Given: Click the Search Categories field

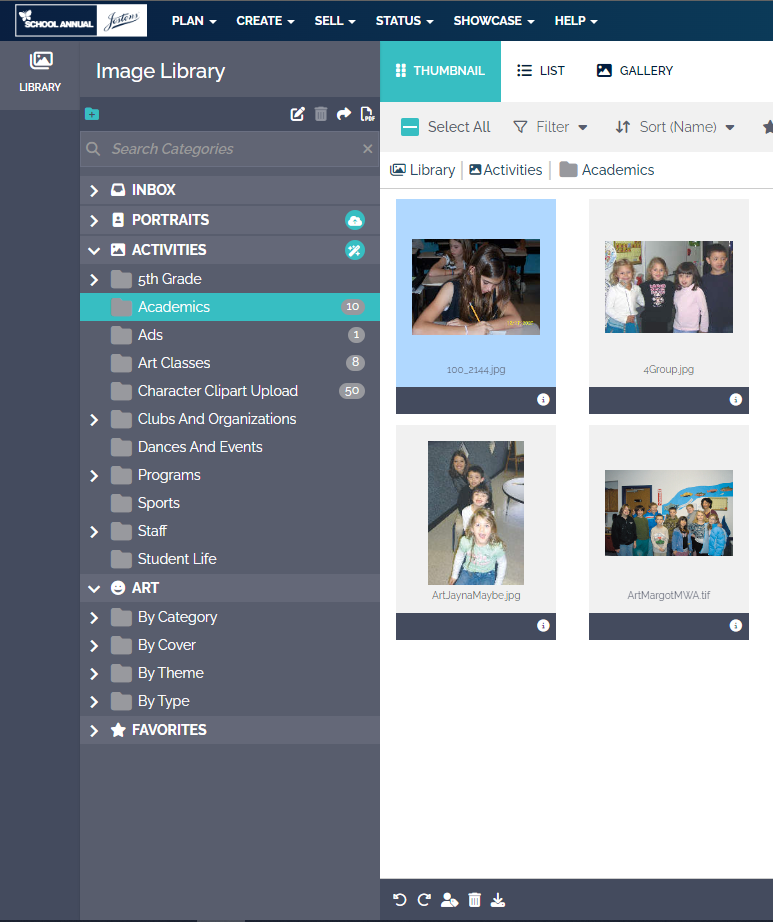Looking at the screenshot, I should tap(230, 149).
